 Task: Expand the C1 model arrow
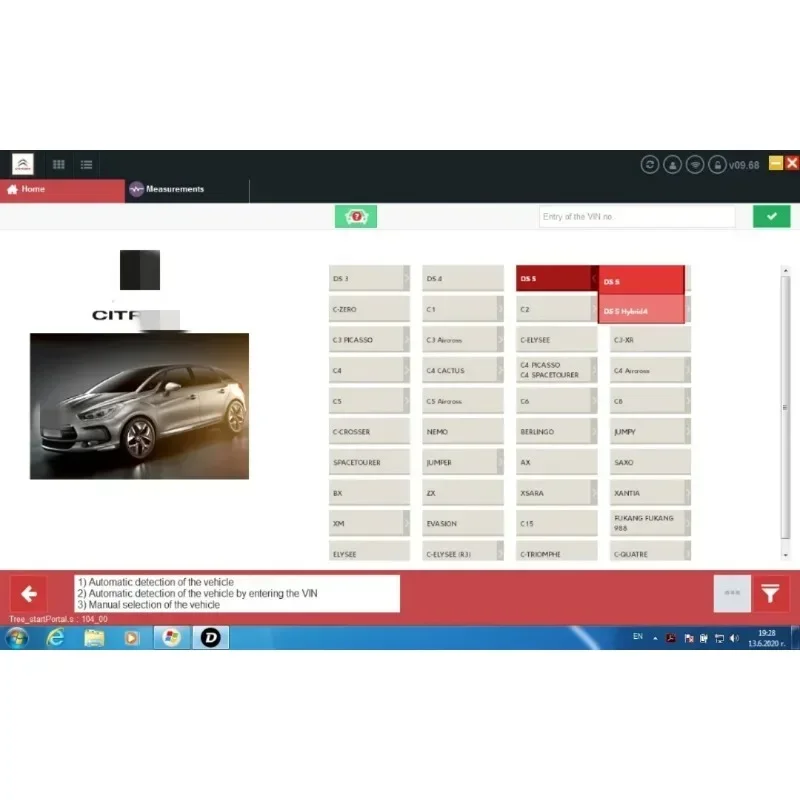500,309
